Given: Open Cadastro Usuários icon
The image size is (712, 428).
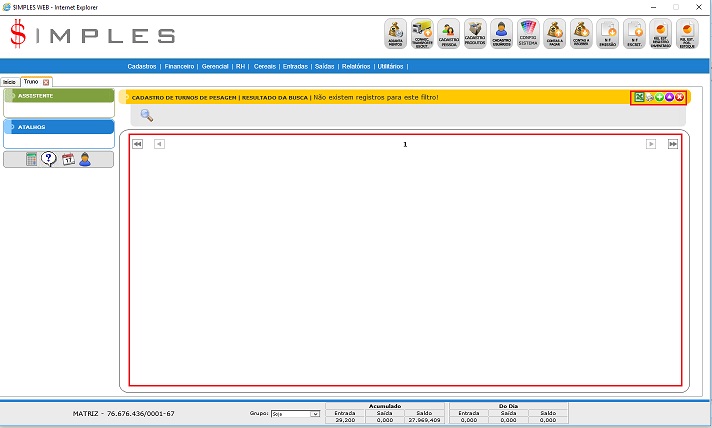Looking at the screenshot, I should tap(501, 34).
